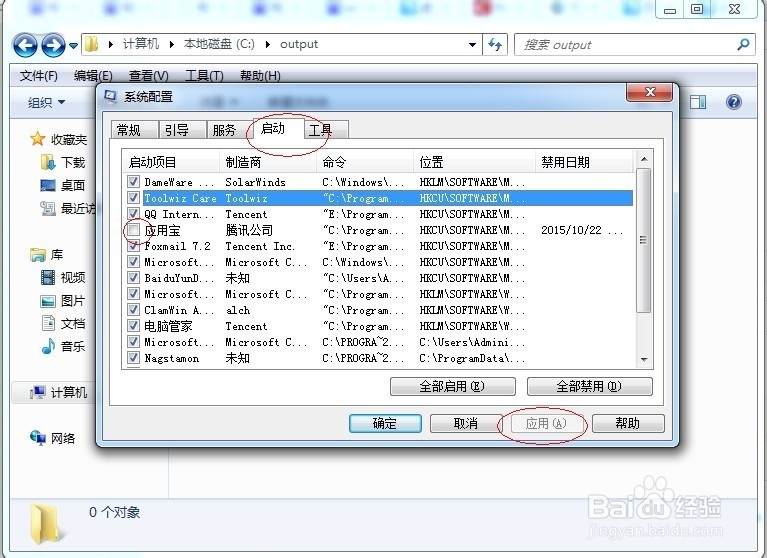Viewport: 767px width, 558px height.
Task: Click the 全部启用(E) button
Action: click(452, 386)
